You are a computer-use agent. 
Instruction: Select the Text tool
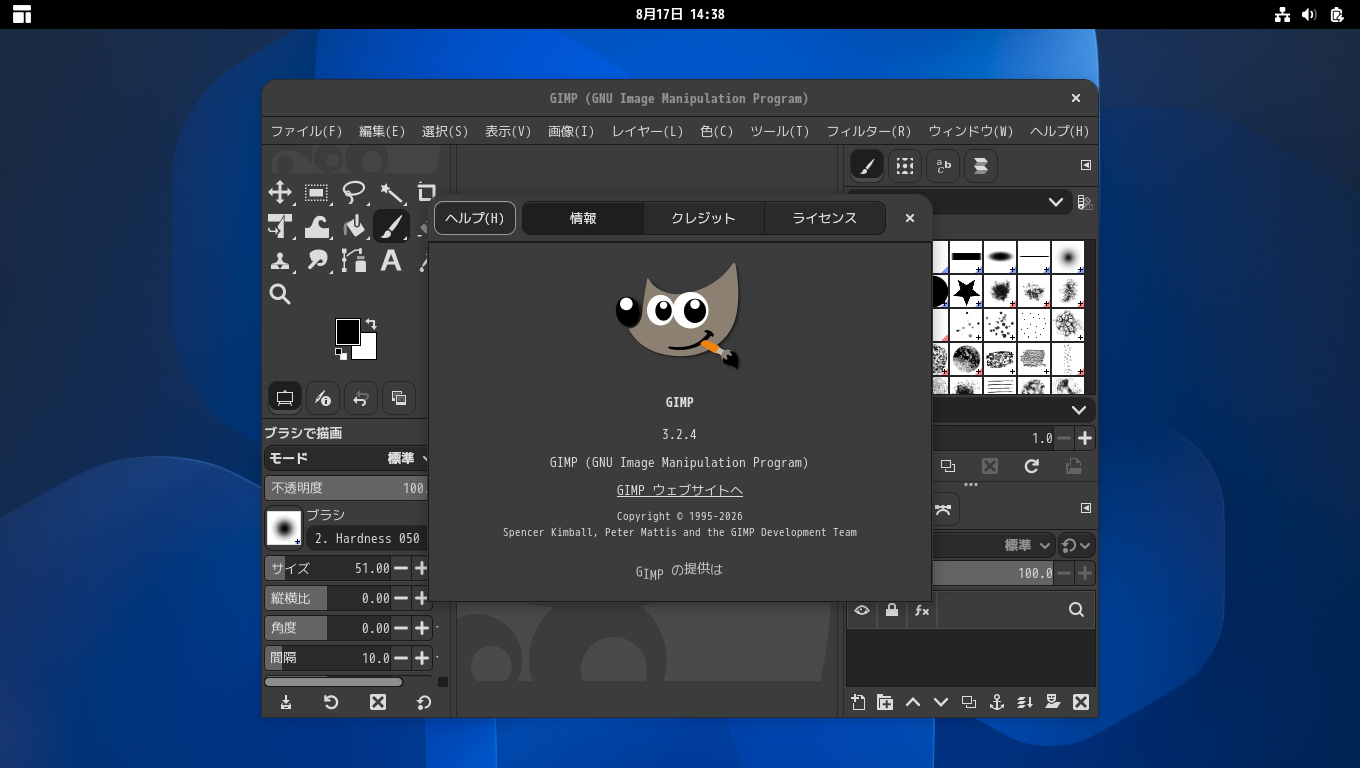coord(391,261)
